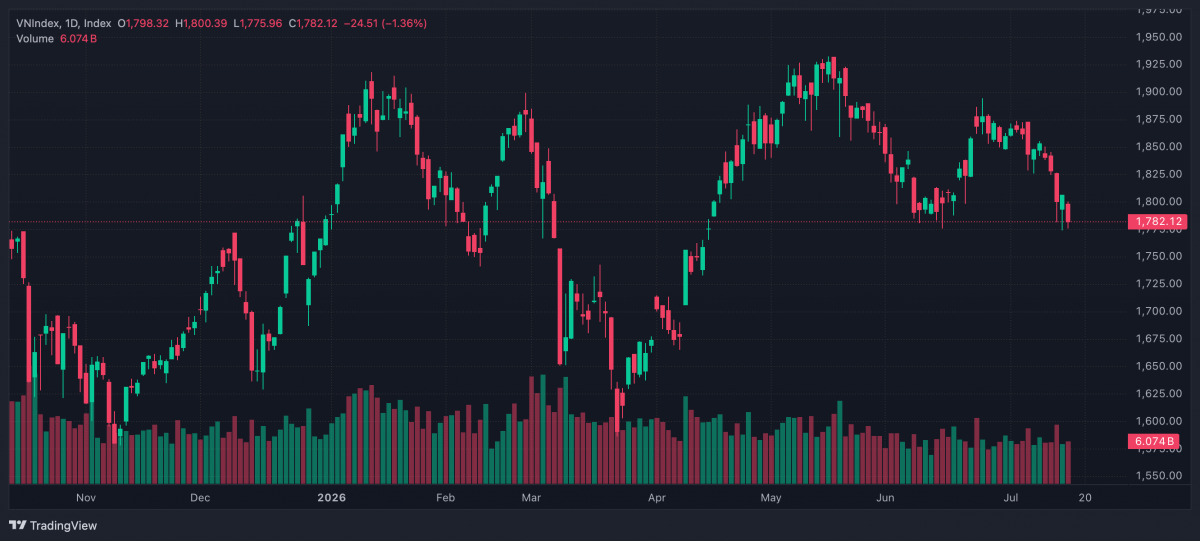Click the Mar label on time axis
Image resolution: width=1200 pixels, height=541 pixels.
pyautogui.click(x=532, y=497)
